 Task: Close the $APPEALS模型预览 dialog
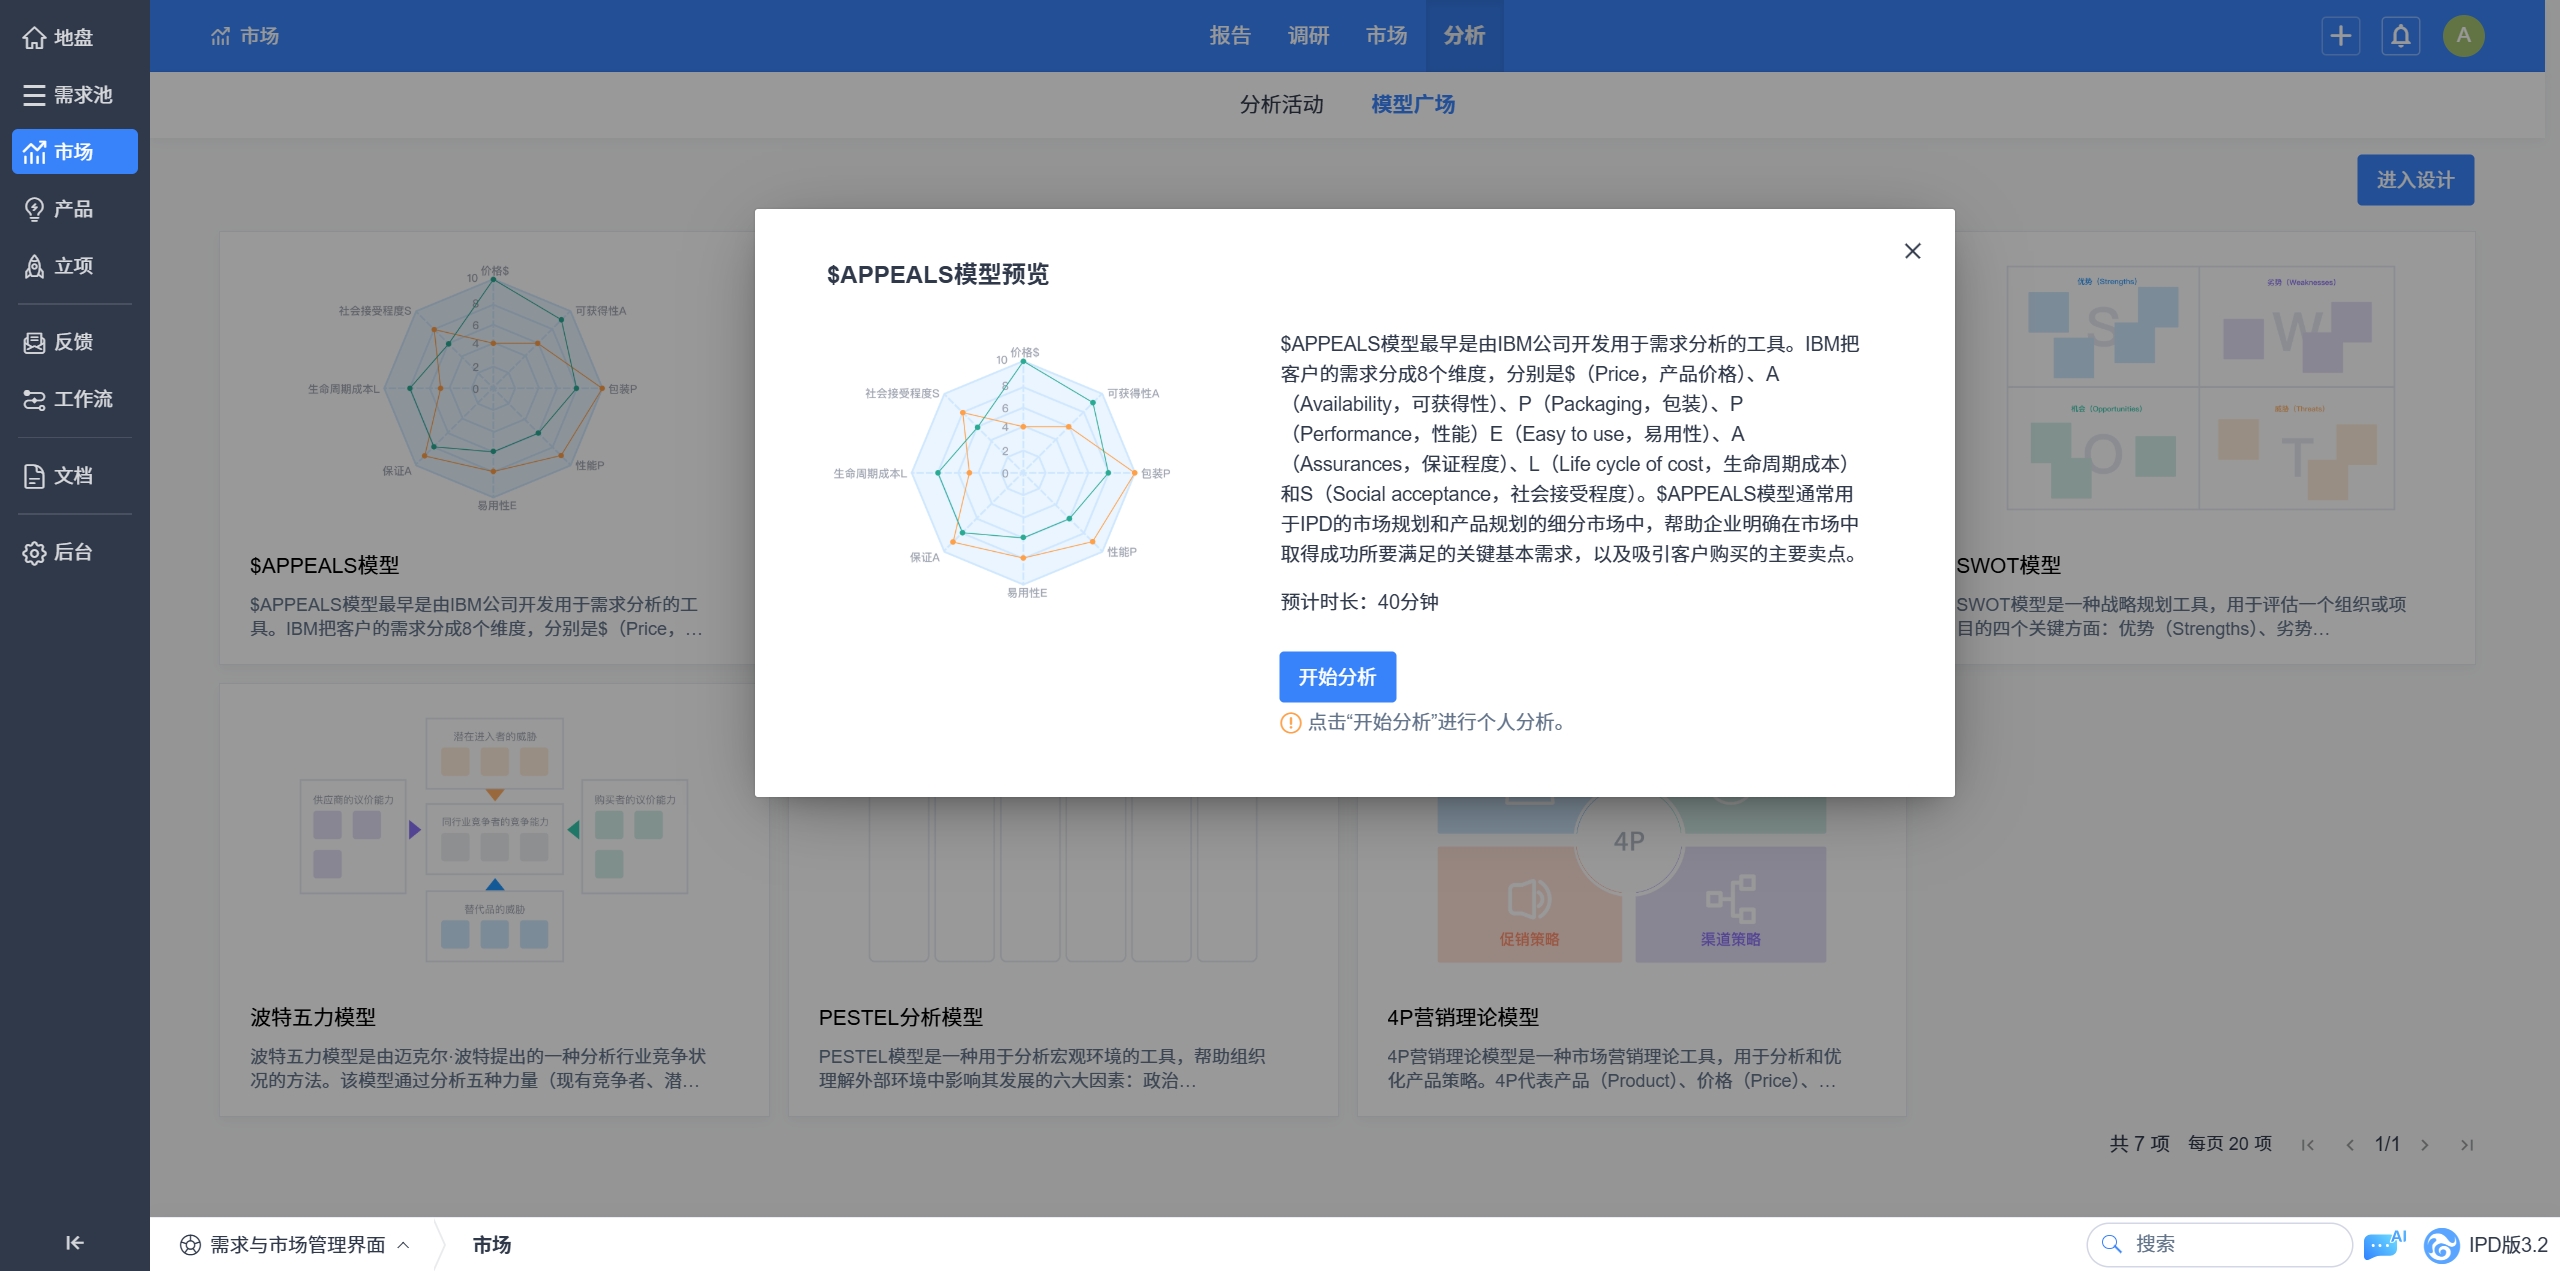1913,251
